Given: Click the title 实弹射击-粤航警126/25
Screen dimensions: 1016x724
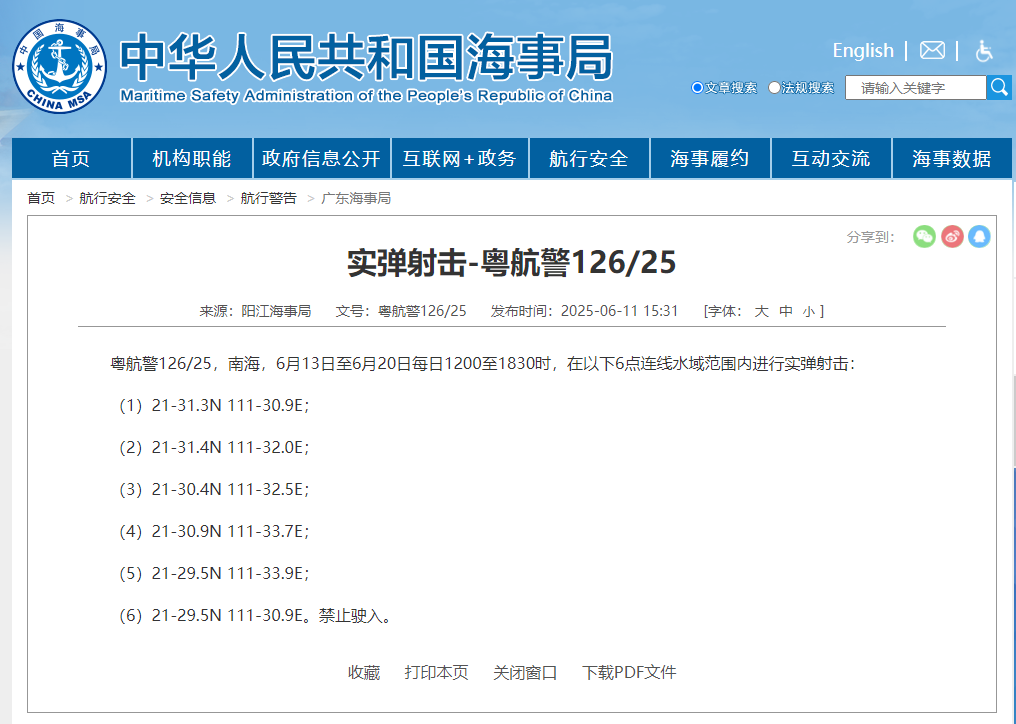Looking at the screenshot, I should click(x=512, y=263).
